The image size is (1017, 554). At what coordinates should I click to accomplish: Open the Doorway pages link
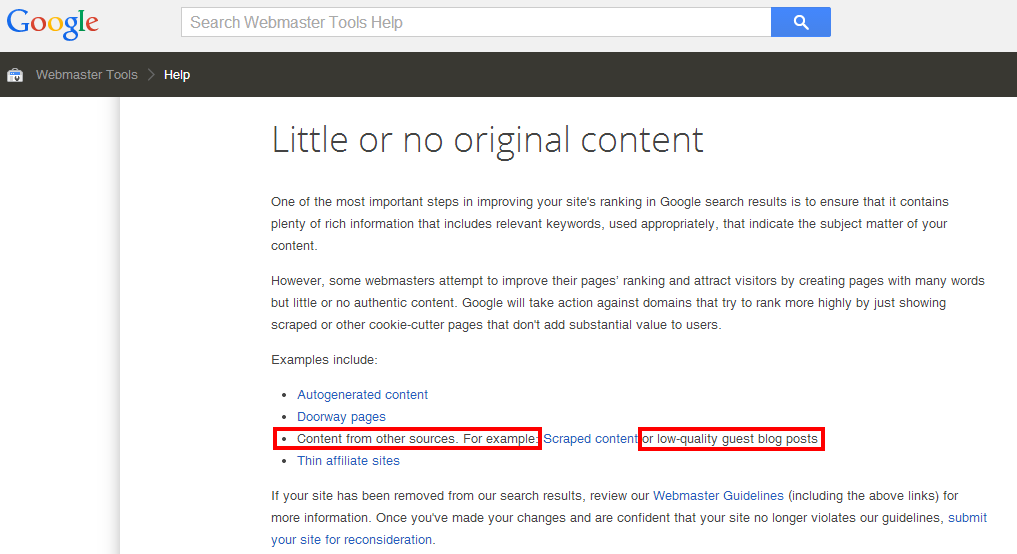pos(341,417)
